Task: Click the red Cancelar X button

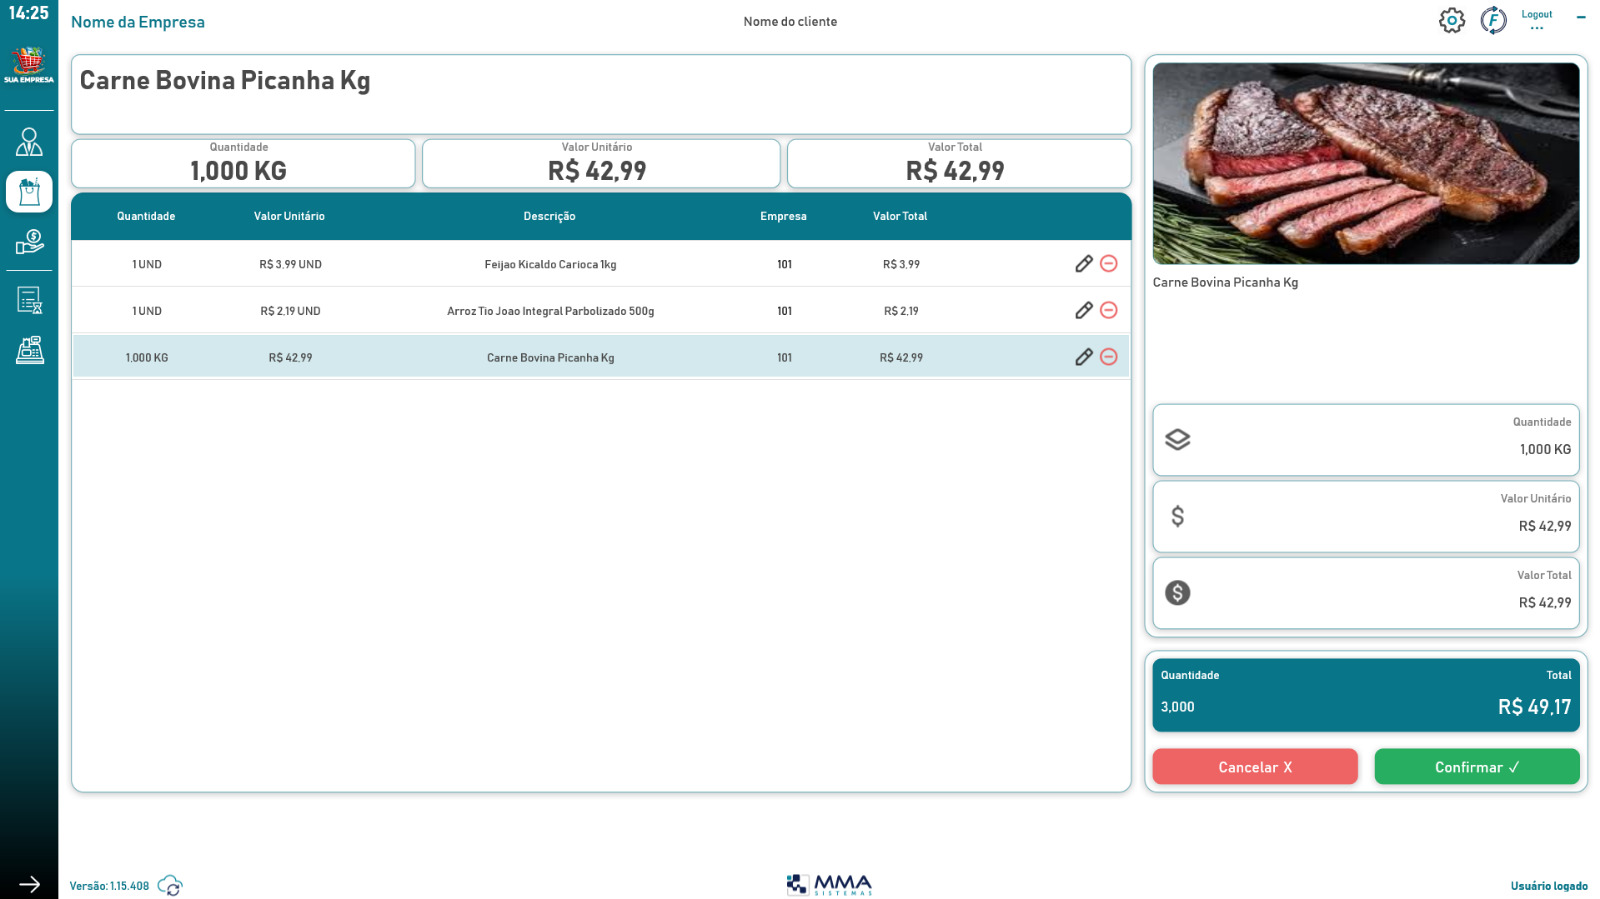Action: pyautogui.click(x=1255, y=767)
